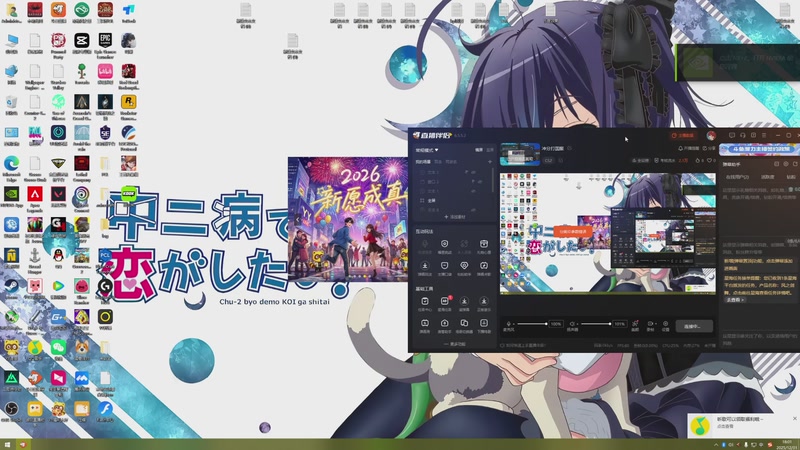Click the user avatar in streaming app title bar
This screenshot has width=800, height=450.
tap(711, 136)
